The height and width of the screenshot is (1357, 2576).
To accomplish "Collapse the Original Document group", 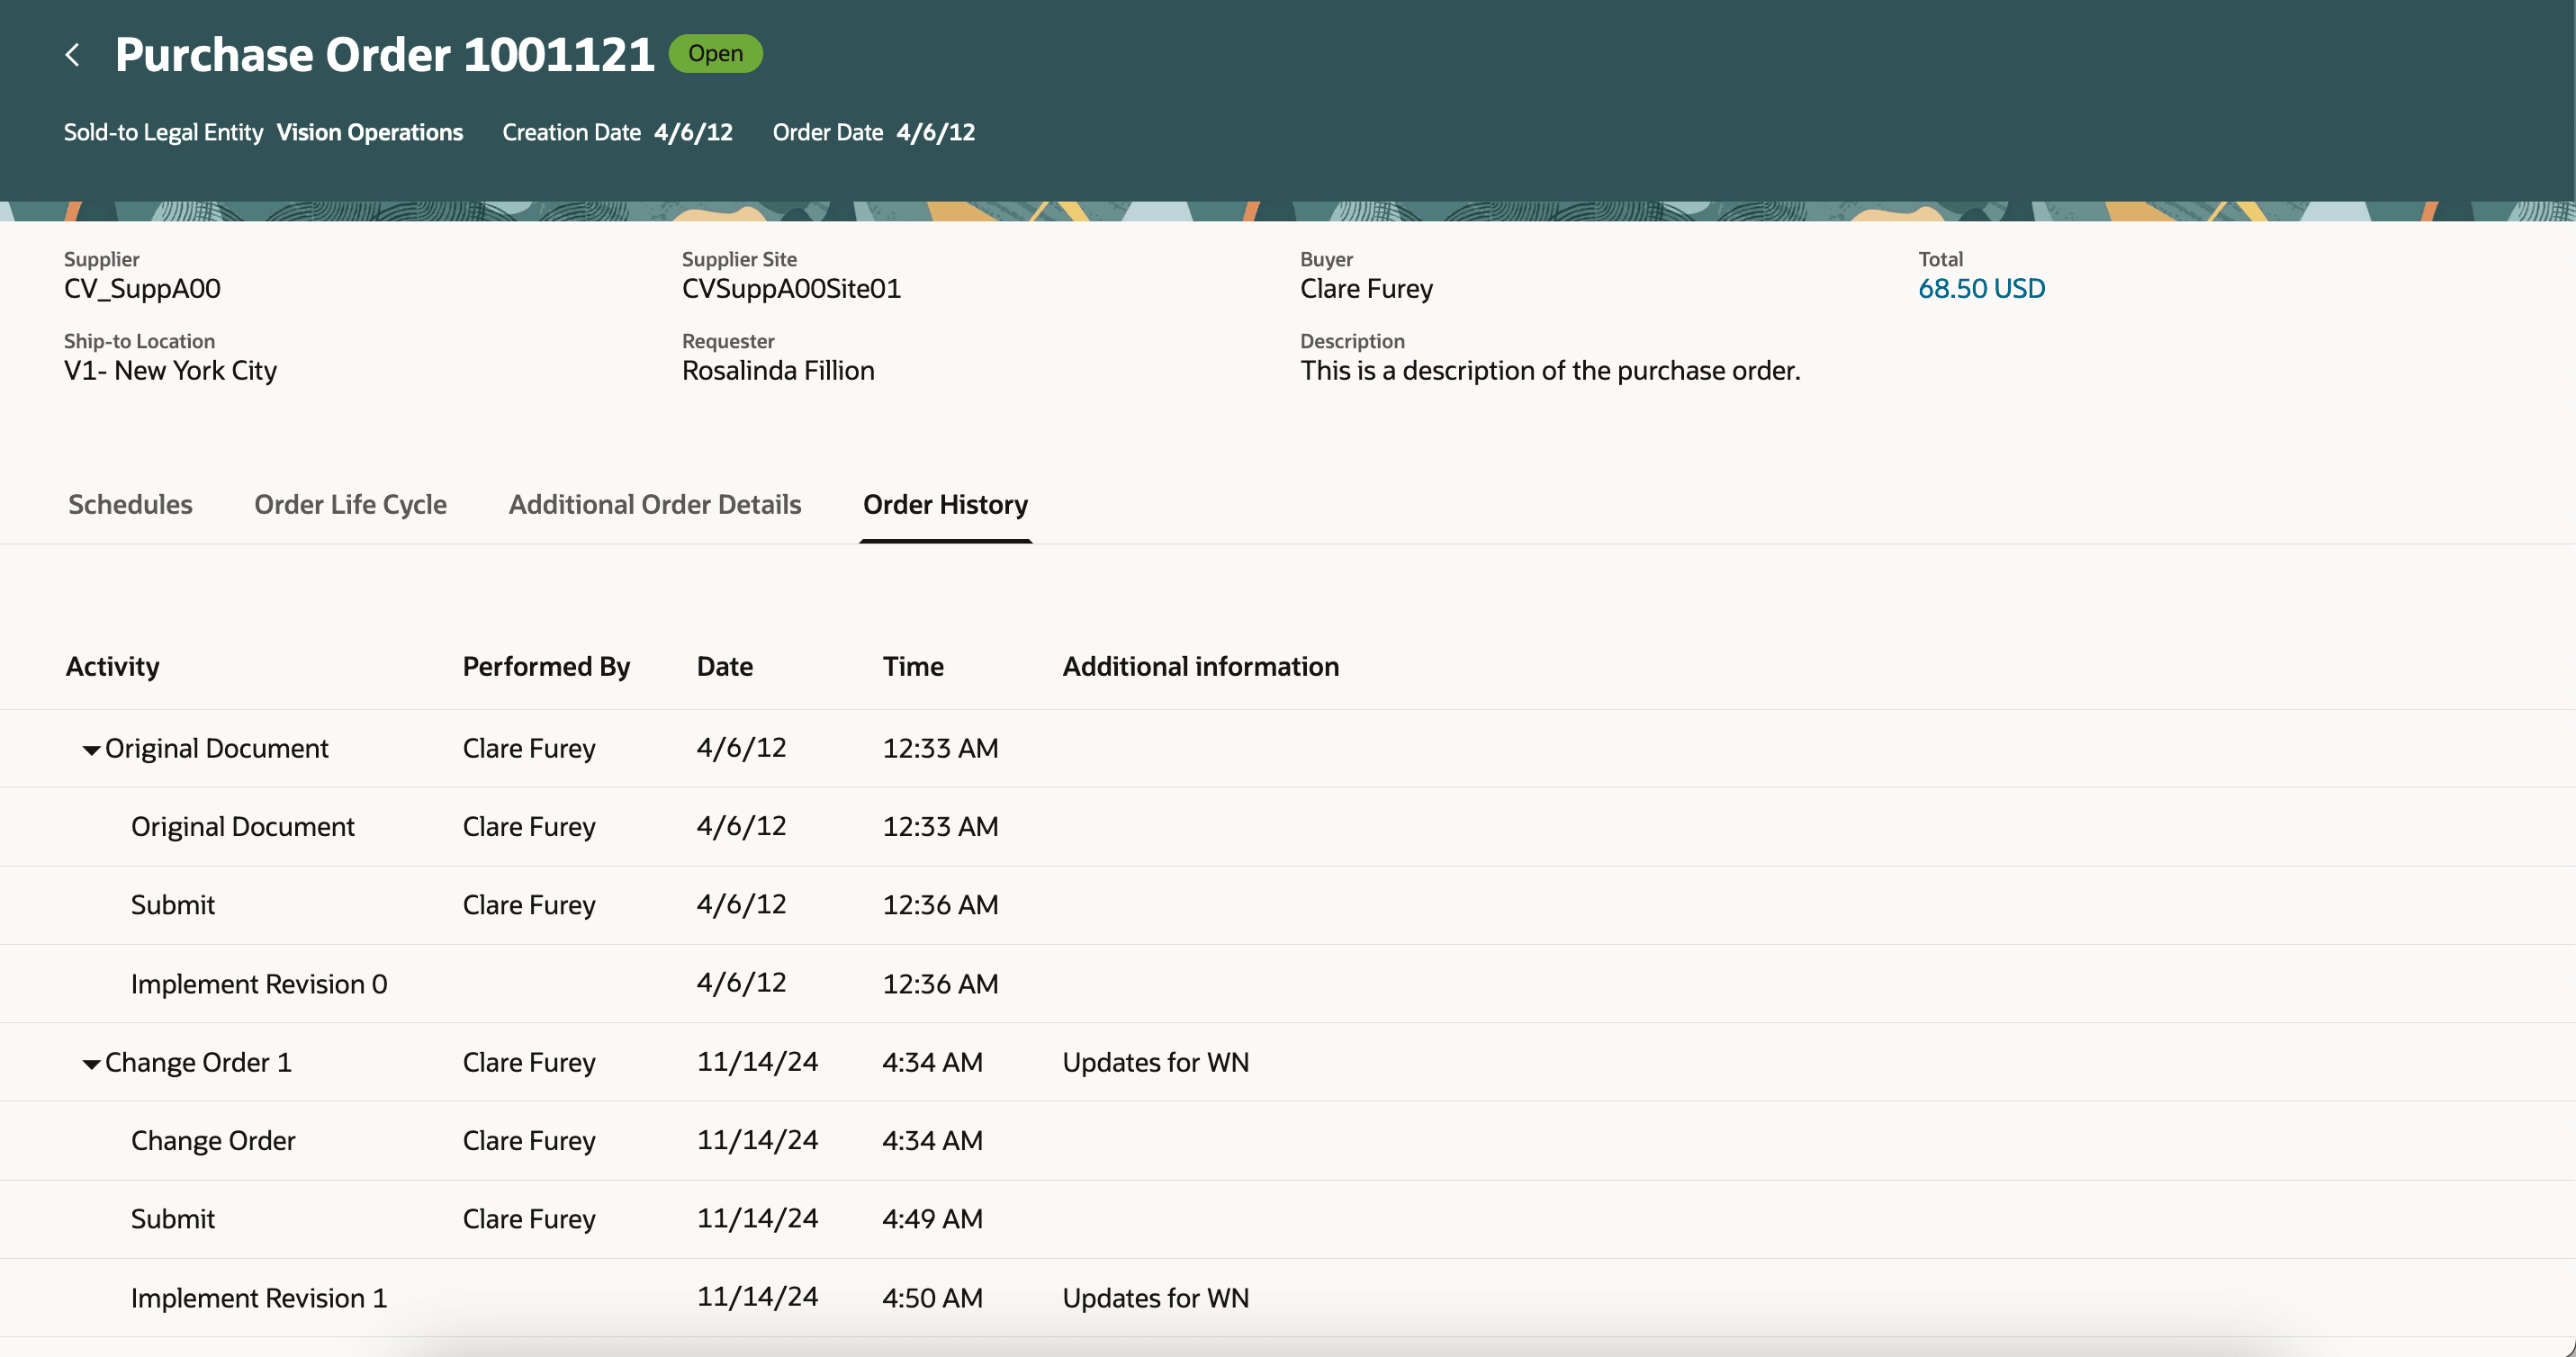I will 91,750.
